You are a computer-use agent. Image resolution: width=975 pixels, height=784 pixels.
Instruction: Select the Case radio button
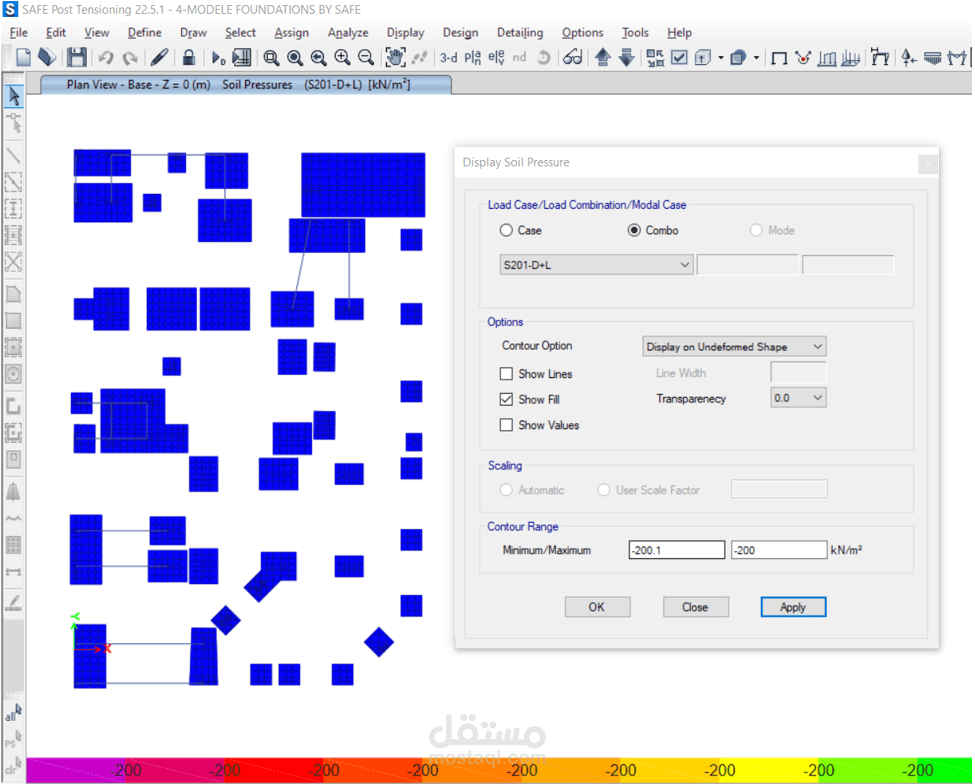tap(506, 231)
